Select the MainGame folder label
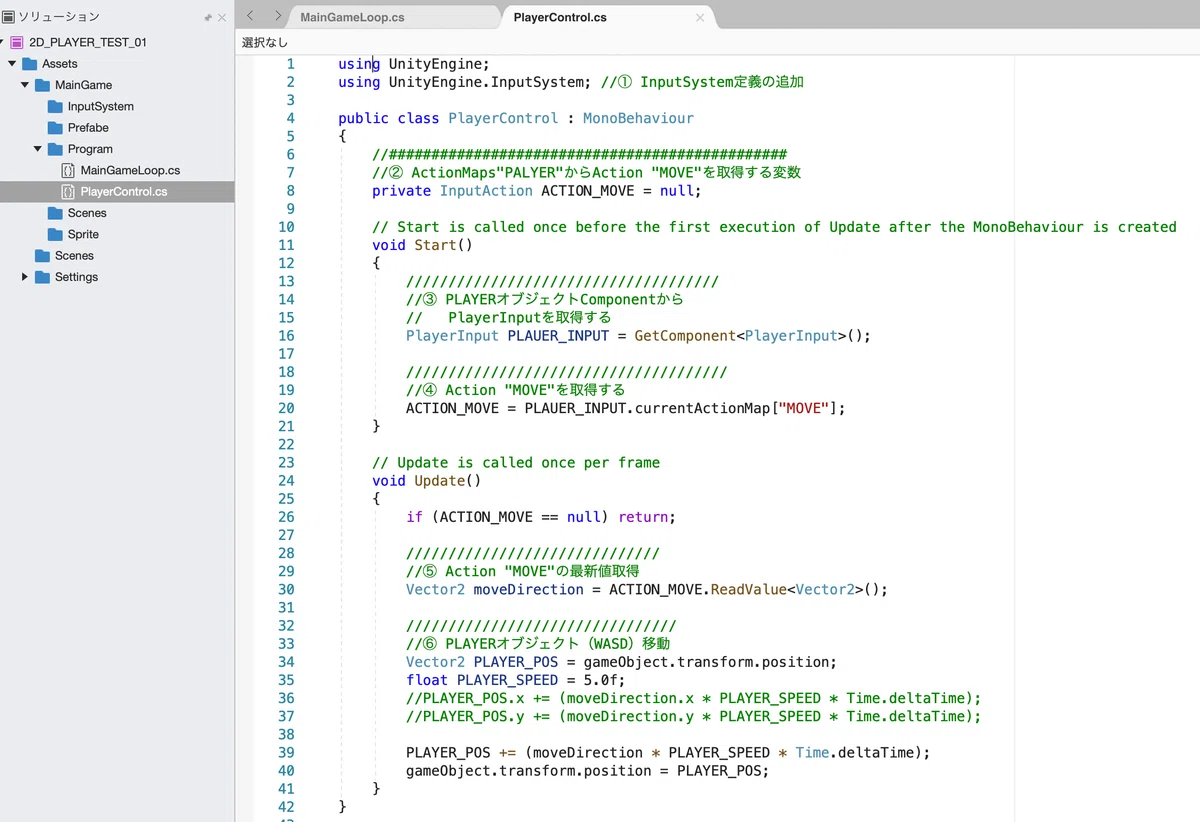Viewport: 1200px width, 822px height. [x=83, y=85]
